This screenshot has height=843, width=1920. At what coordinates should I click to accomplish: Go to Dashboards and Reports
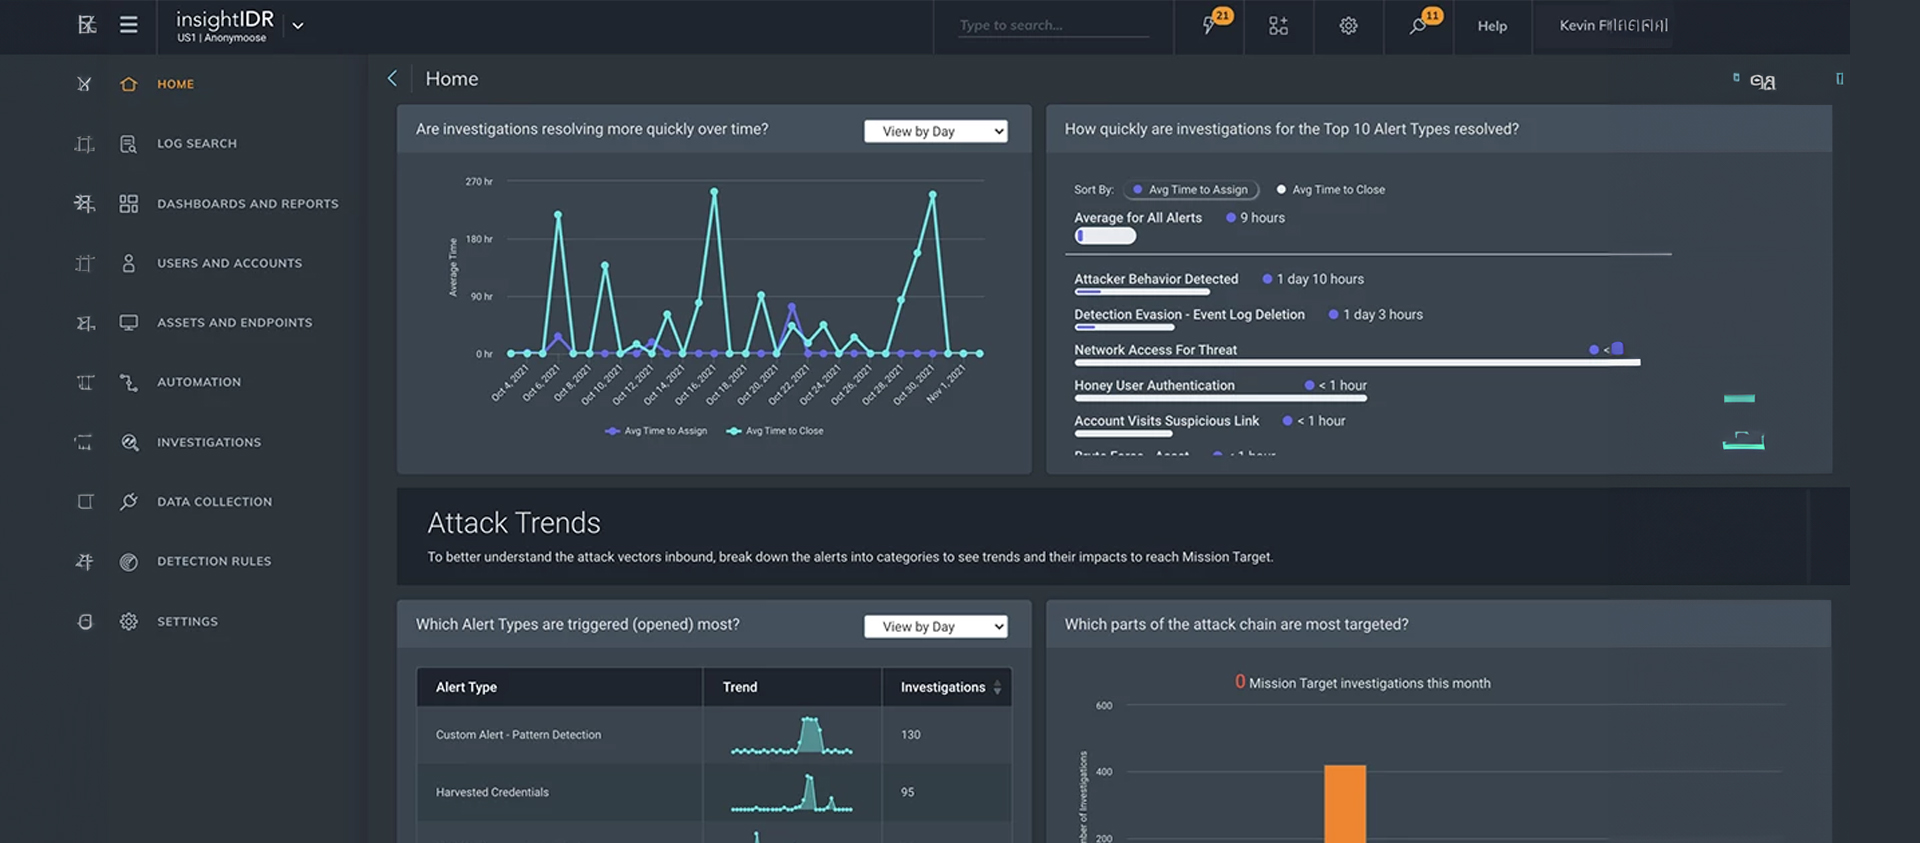(x=247, y=204)
